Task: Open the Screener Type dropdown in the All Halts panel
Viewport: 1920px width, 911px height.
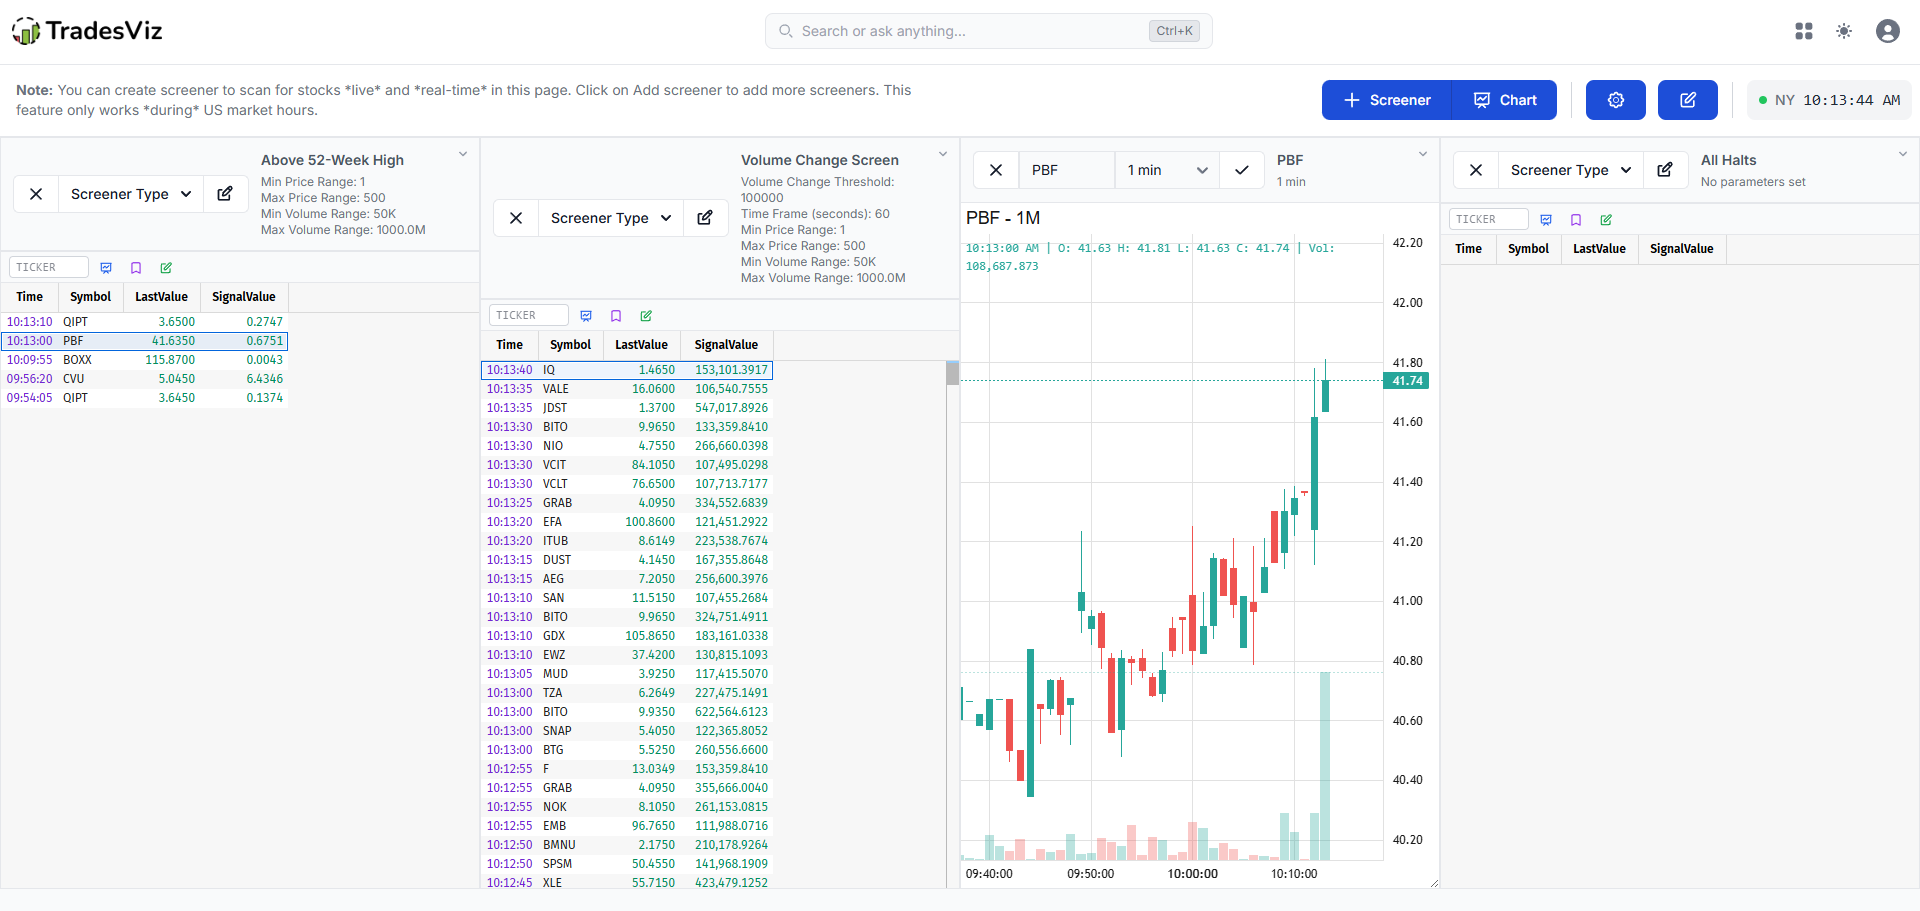Action: [x=1570, y=170]
